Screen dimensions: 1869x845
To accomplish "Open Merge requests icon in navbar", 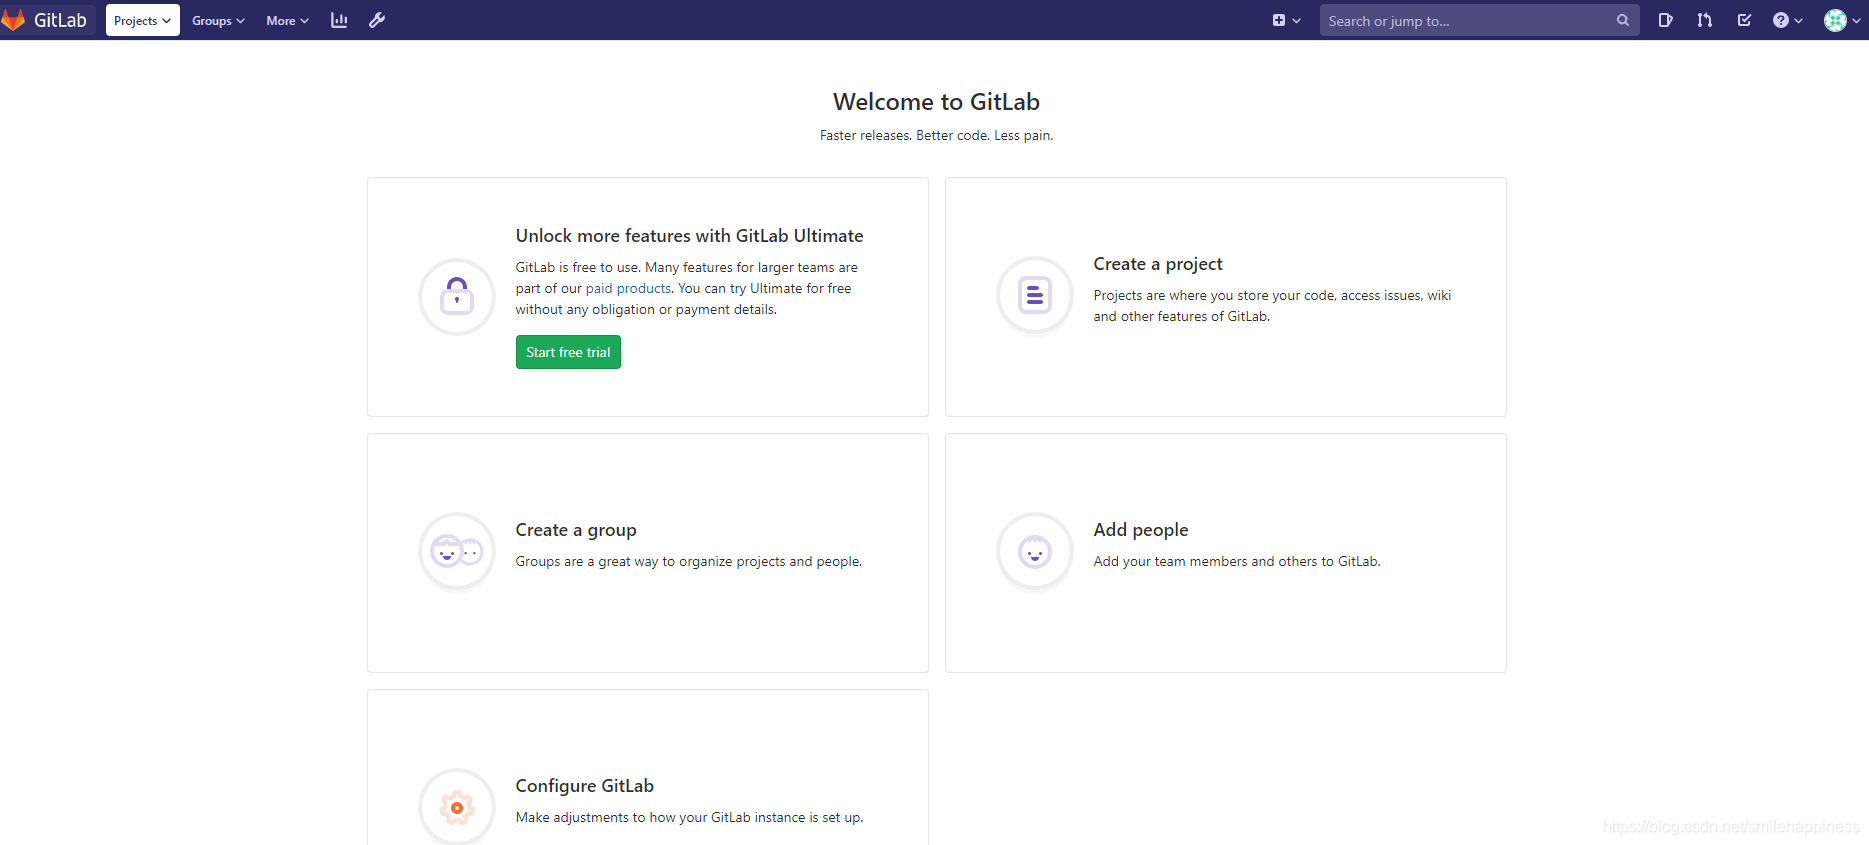I will pyautogui.click(x=1704, y=20).
